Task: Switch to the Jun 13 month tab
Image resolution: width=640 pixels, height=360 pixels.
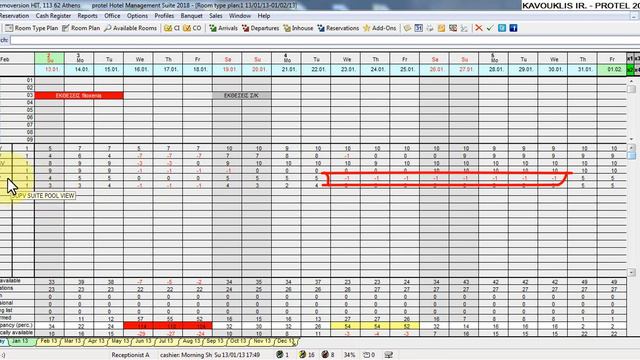Action: click(143, 341)
